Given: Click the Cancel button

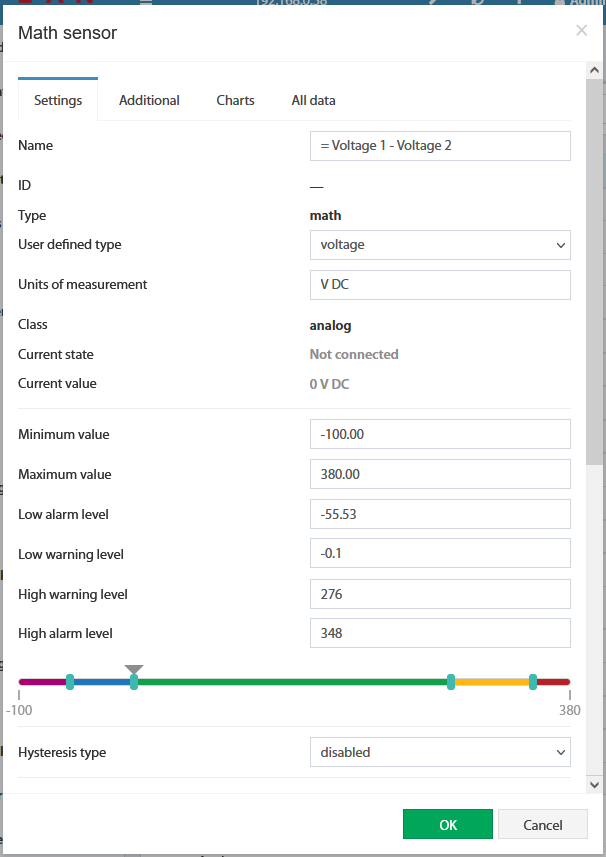Looking at the screenshot, I should (543, 824).
